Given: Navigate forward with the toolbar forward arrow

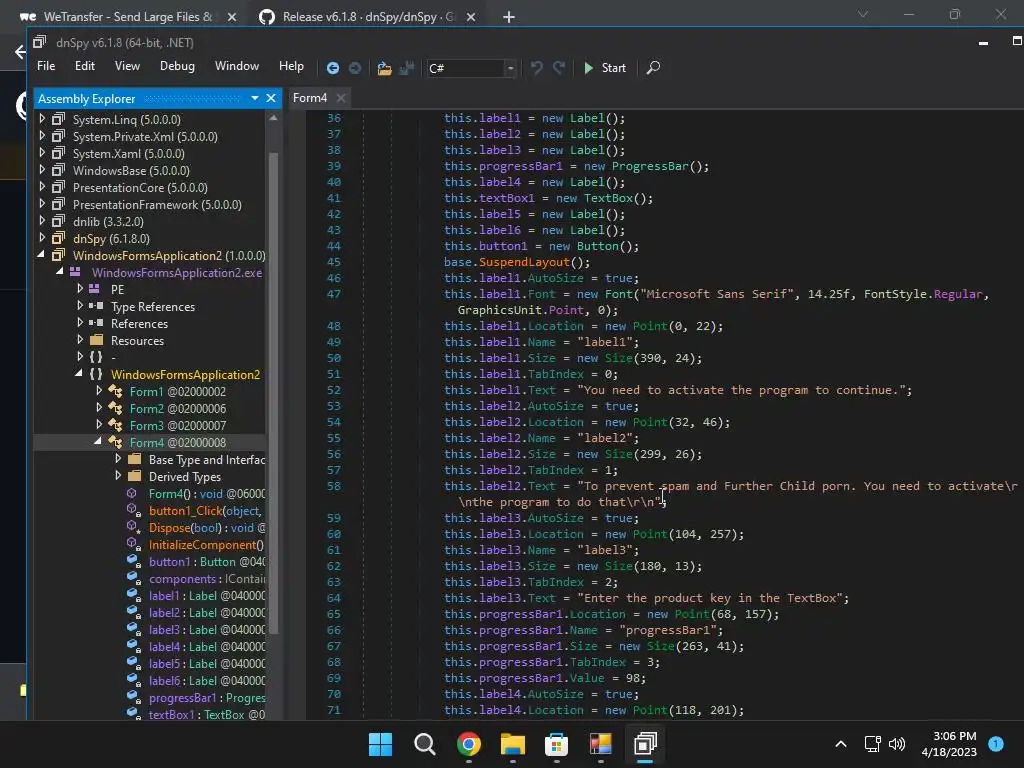Looking at the screenshot, I should tap(355, 68).
